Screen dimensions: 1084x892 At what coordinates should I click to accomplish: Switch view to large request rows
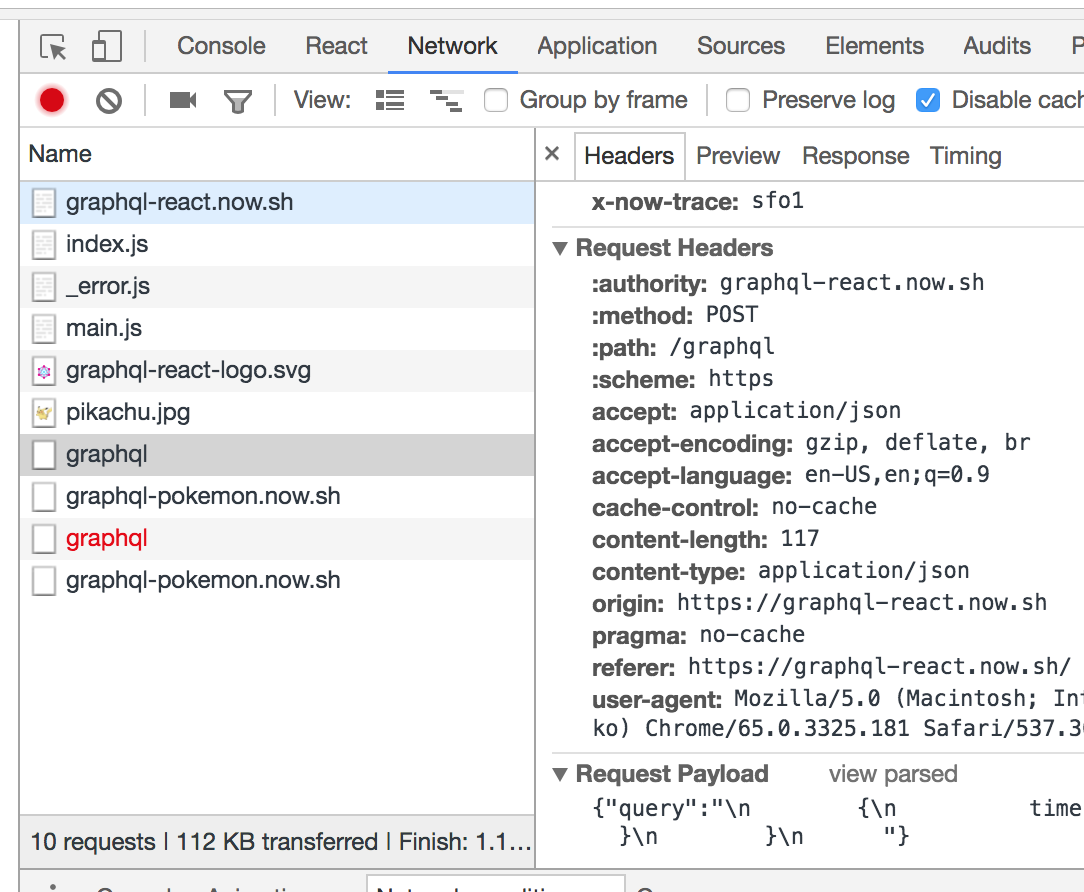click(x=389, y=100)
